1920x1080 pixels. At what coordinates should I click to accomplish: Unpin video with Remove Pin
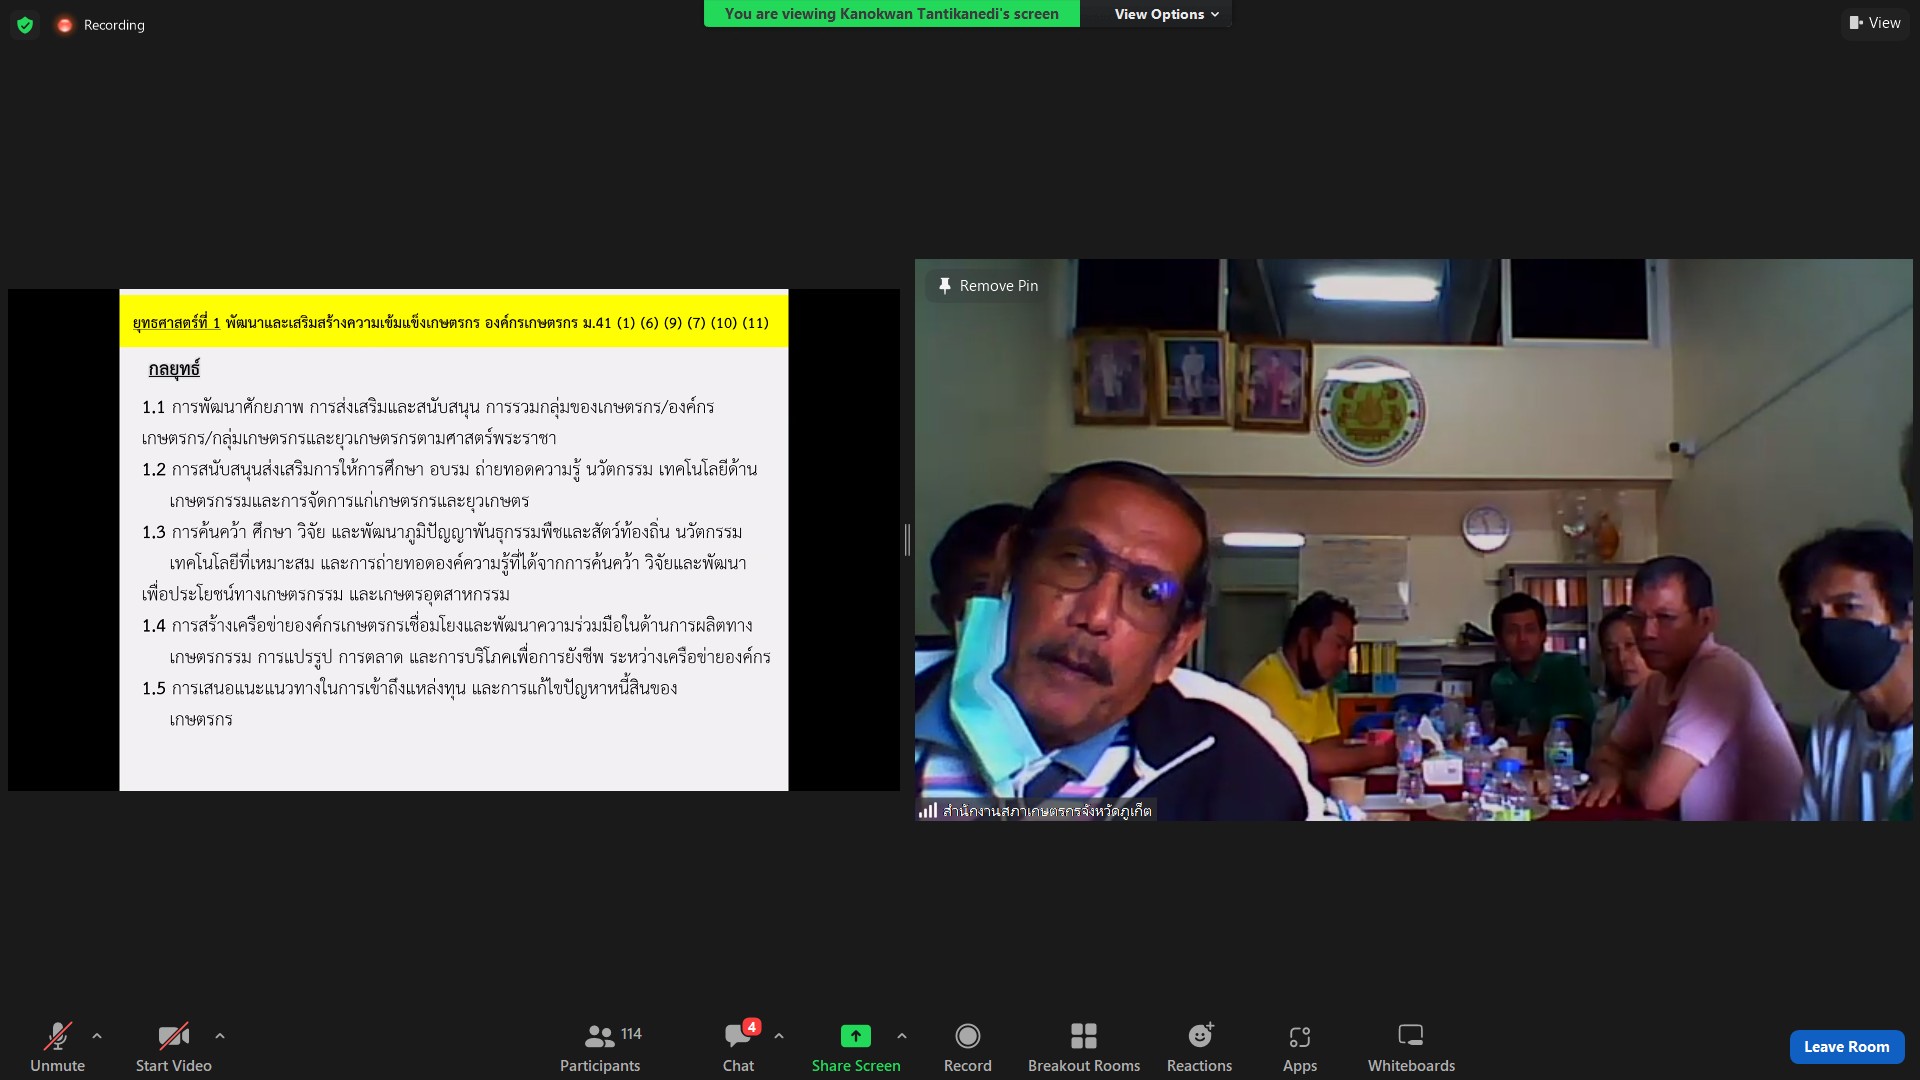[988, 286]
